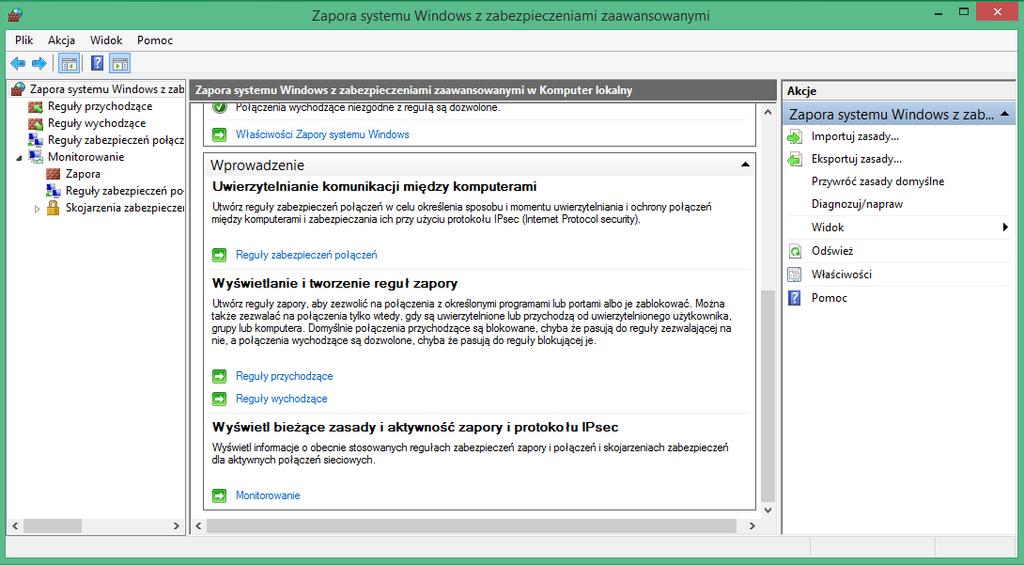Click the Właściwości icon in the Akcje pane
Image resolution: width=1024 pixels, height=565 pixels.
pyautogui.click(x=795, y=274)
